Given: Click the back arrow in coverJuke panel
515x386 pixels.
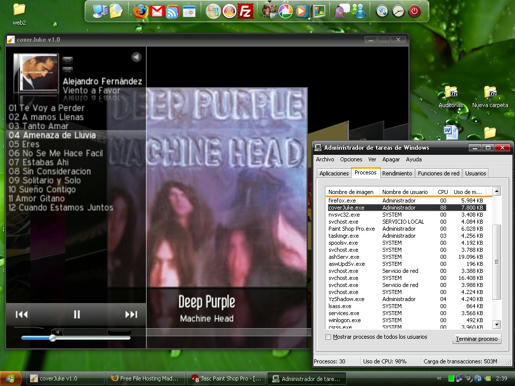Looking at the screenshot, I should pyautogui.click(x=136, y=57).
